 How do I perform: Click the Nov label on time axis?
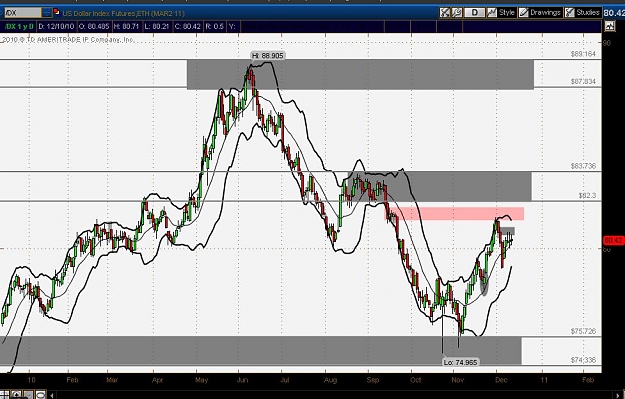click(458, 380)
